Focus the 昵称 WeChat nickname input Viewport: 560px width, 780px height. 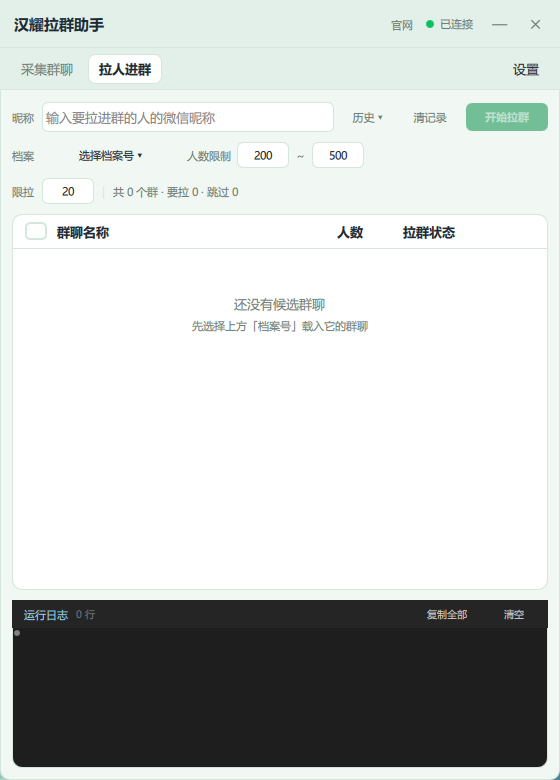(x=188, y=117)
